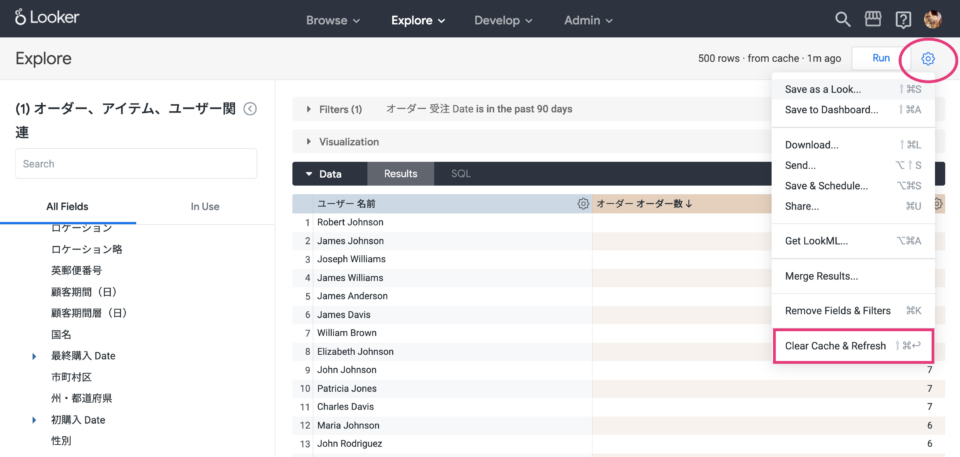This screenshot has width=960, height=457.
Task: Expand the 最終購入 Date field group
Action: (34, 356)
